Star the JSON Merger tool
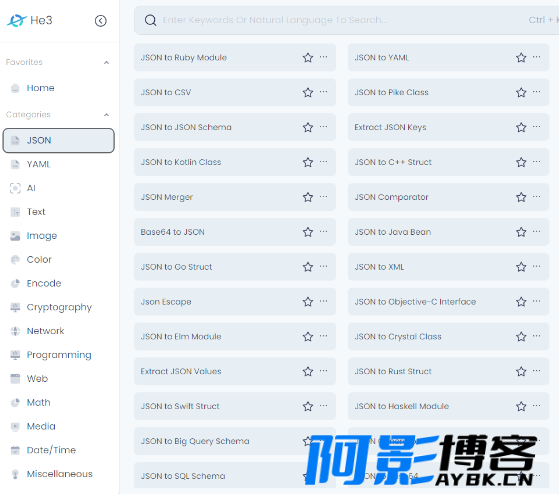Viewport: 559px width, 496px height. (308, 197)
